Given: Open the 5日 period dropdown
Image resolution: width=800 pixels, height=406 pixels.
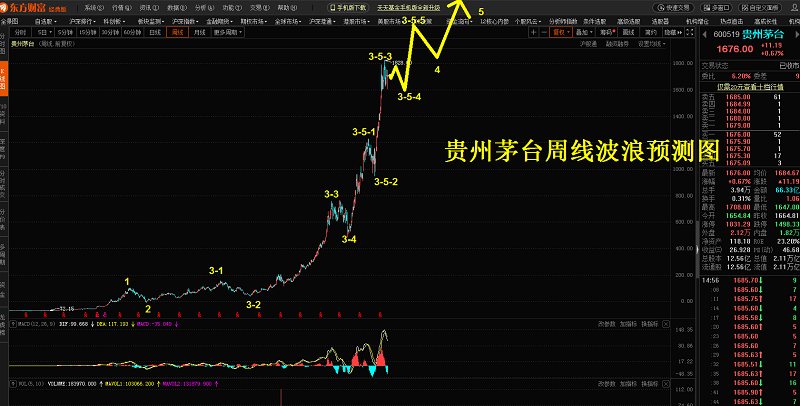Looking at the screenshot, I should (x=44, y=32).
